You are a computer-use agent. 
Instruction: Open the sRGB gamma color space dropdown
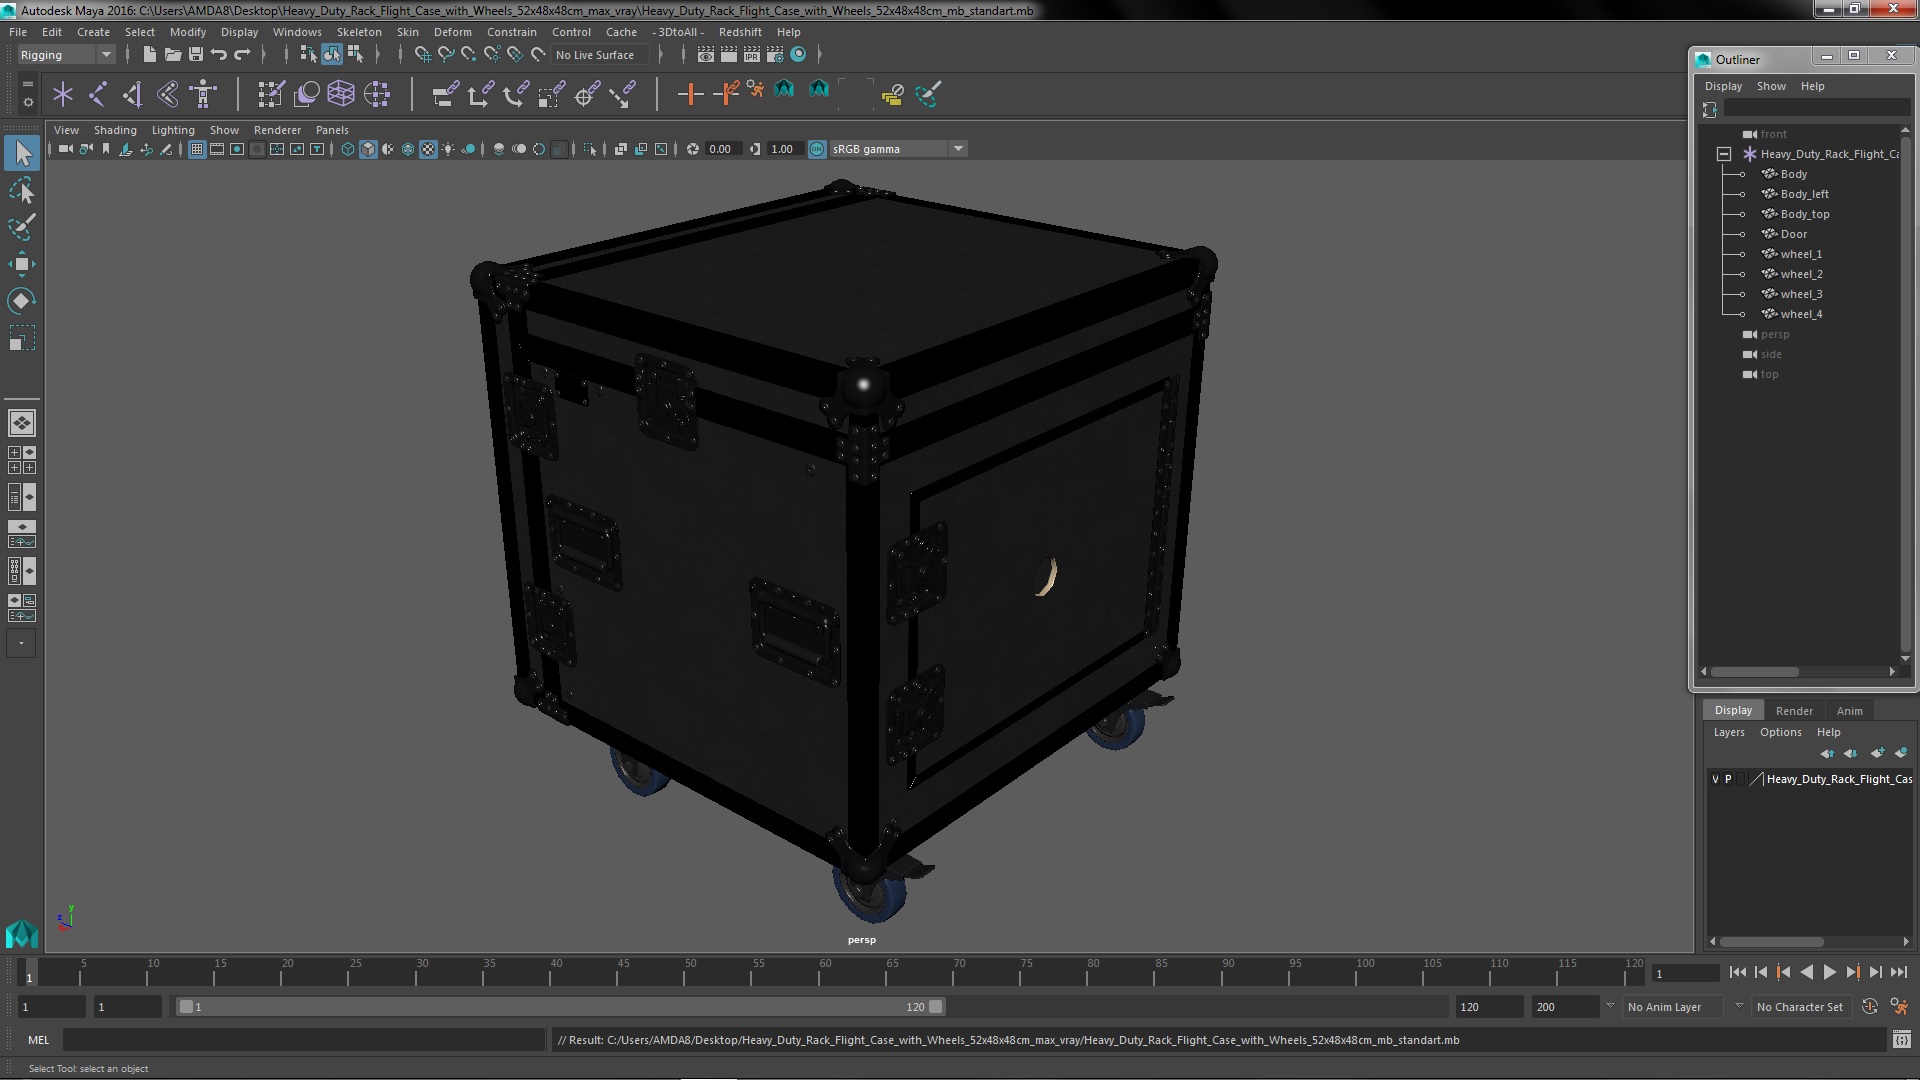[957, 149]
